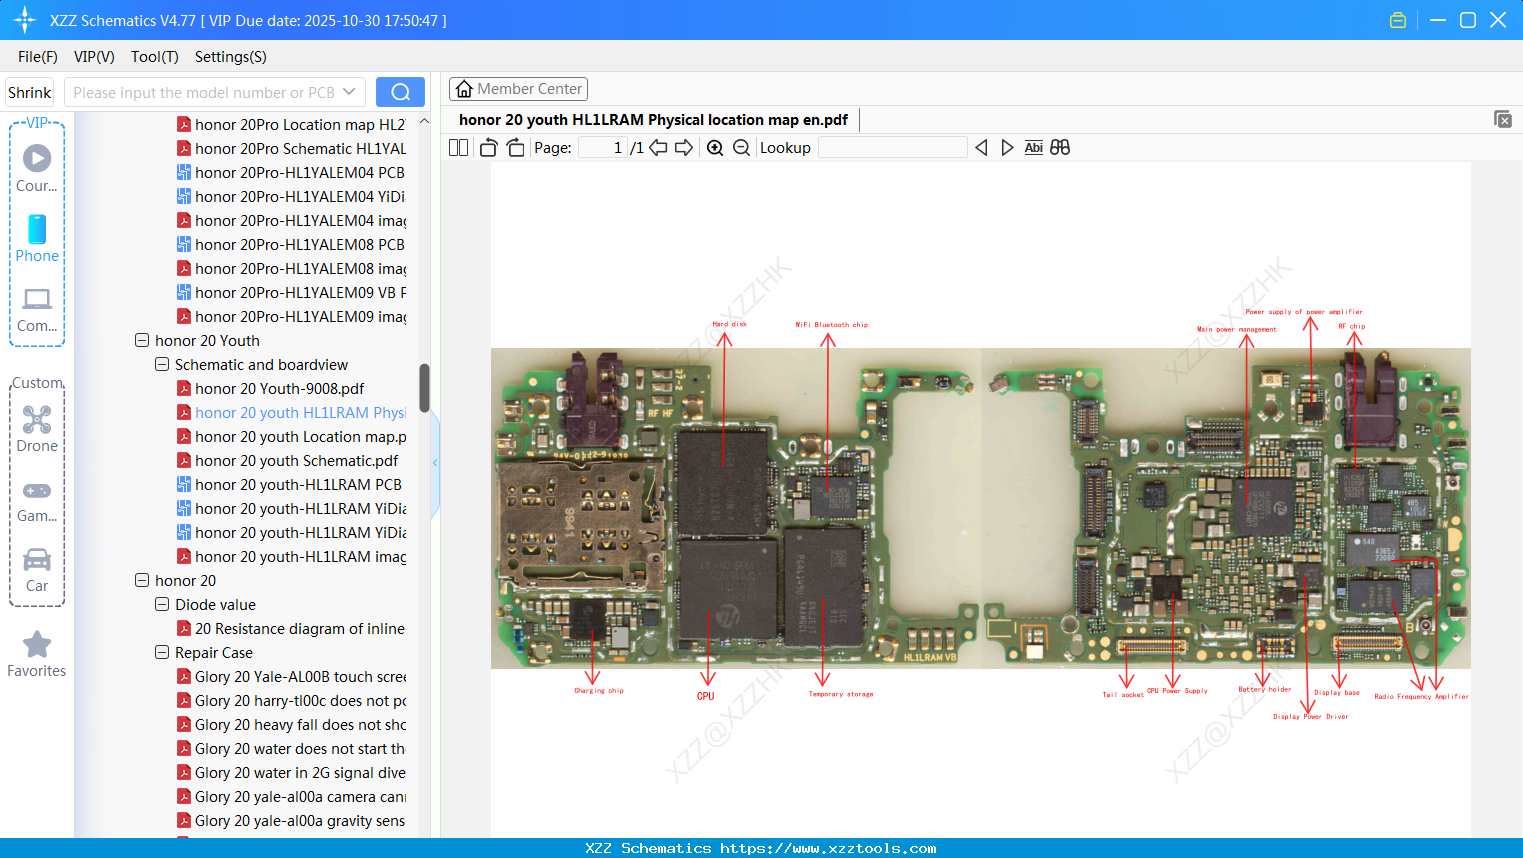Click the 'CPU' label under the board
Screen dimensions: 1523x858
[706, 696]
